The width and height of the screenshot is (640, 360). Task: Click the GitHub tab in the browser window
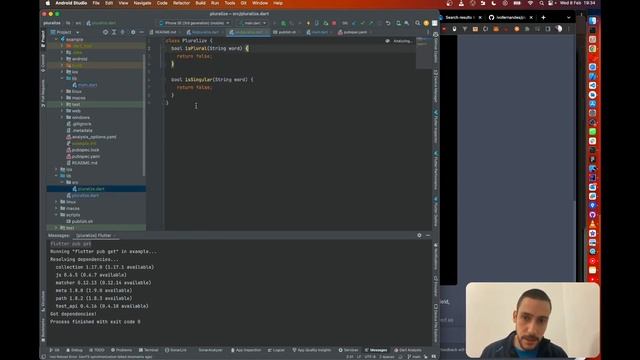point(508,18)
